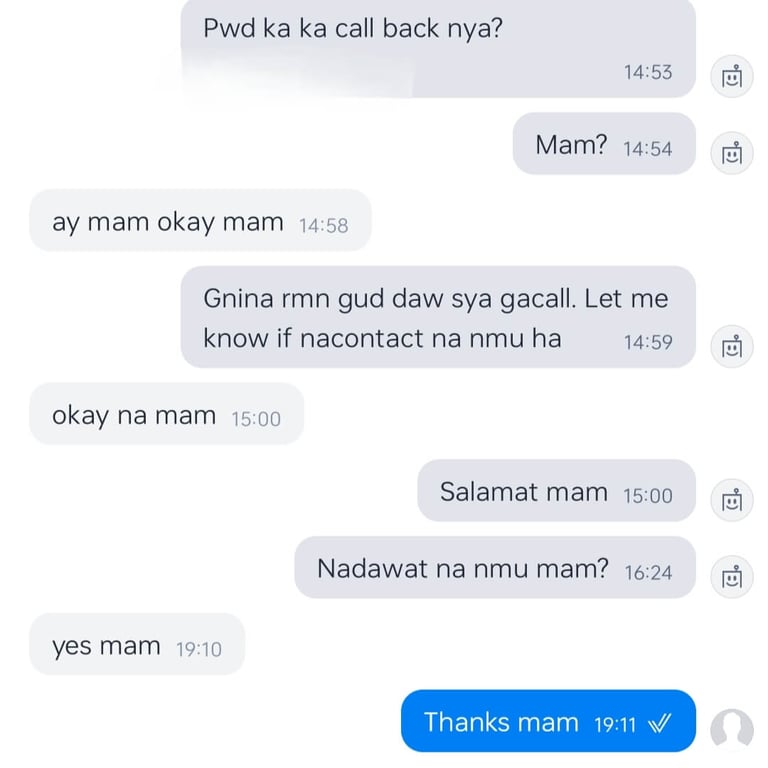Image resolution: width=768 pixels, height=768 pixels.
Task: Select the 'Pwd ka ka call back nya?' message
Action: (438, 49)
